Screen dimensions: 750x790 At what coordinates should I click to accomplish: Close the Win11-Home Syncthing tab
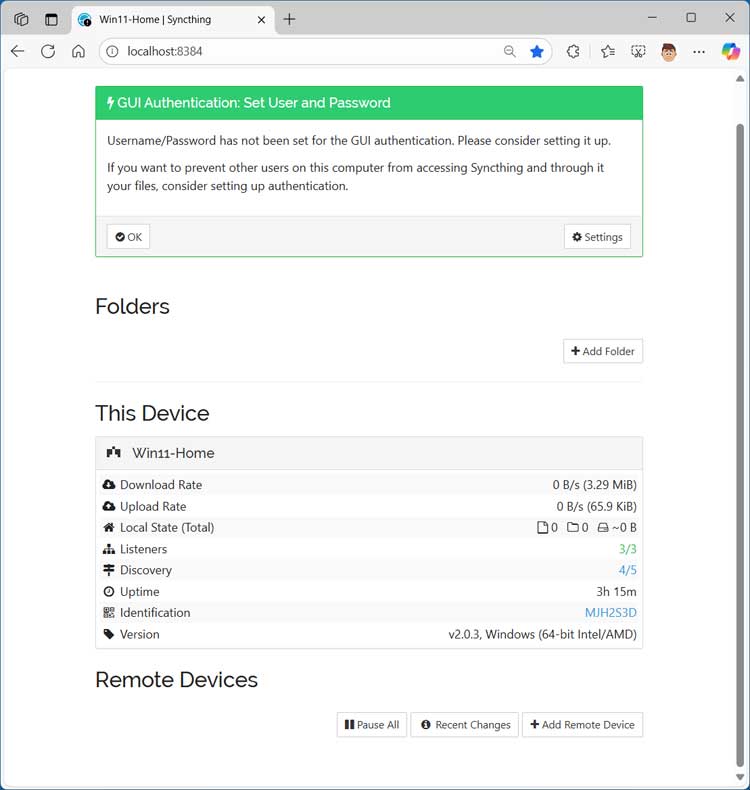pyautogui.click(x=261, y=20)
